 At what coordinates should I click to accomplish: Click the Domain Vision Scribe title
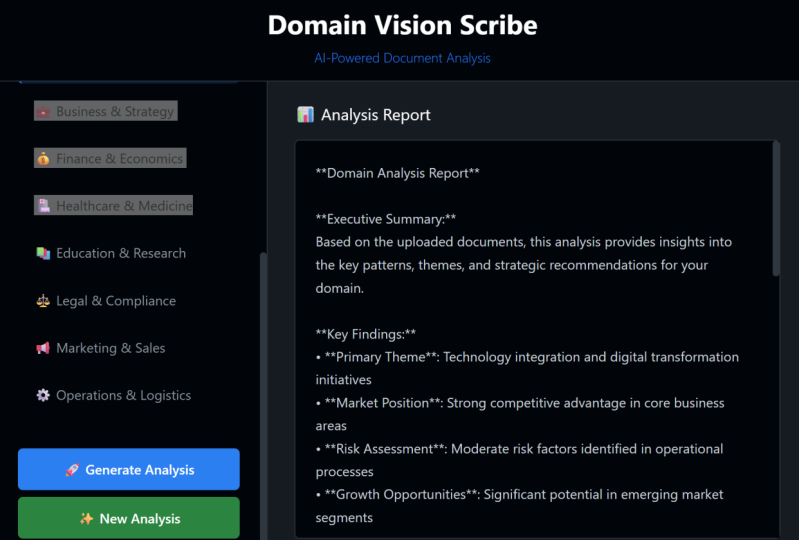tap(403, 25)
